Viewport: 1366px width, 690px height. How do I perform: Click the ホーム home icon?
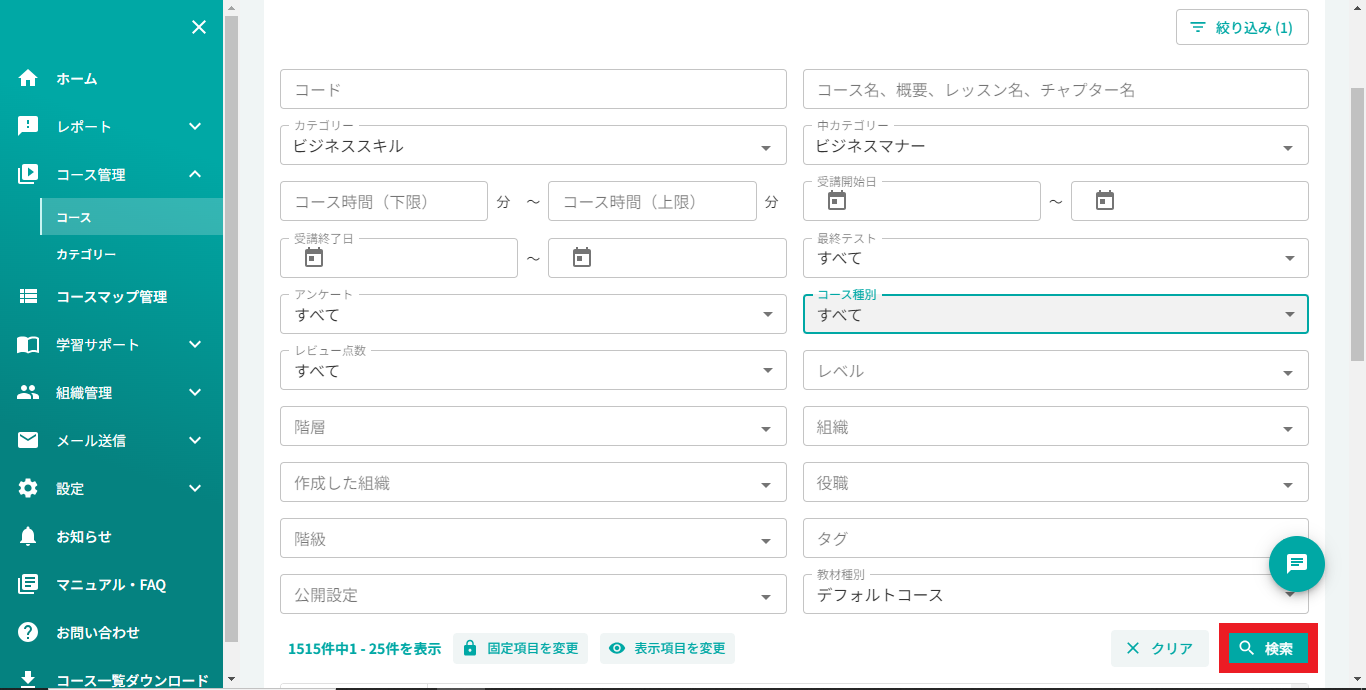28,78
